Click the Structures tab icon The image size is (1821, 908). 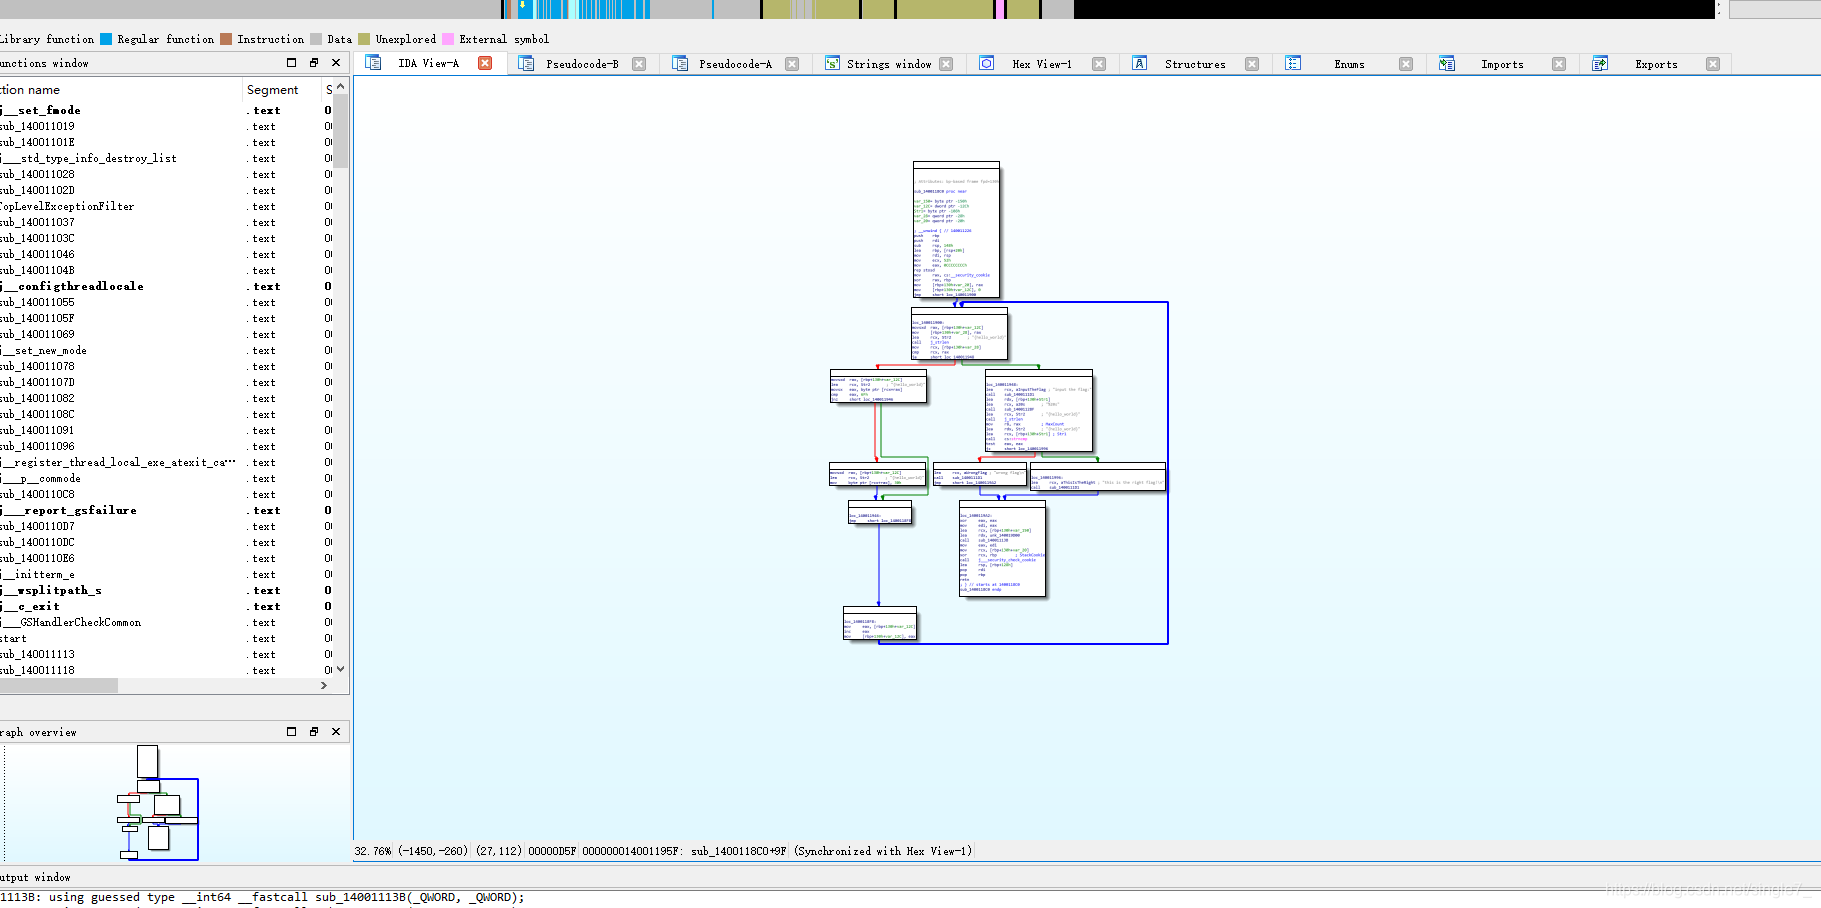1139,63
